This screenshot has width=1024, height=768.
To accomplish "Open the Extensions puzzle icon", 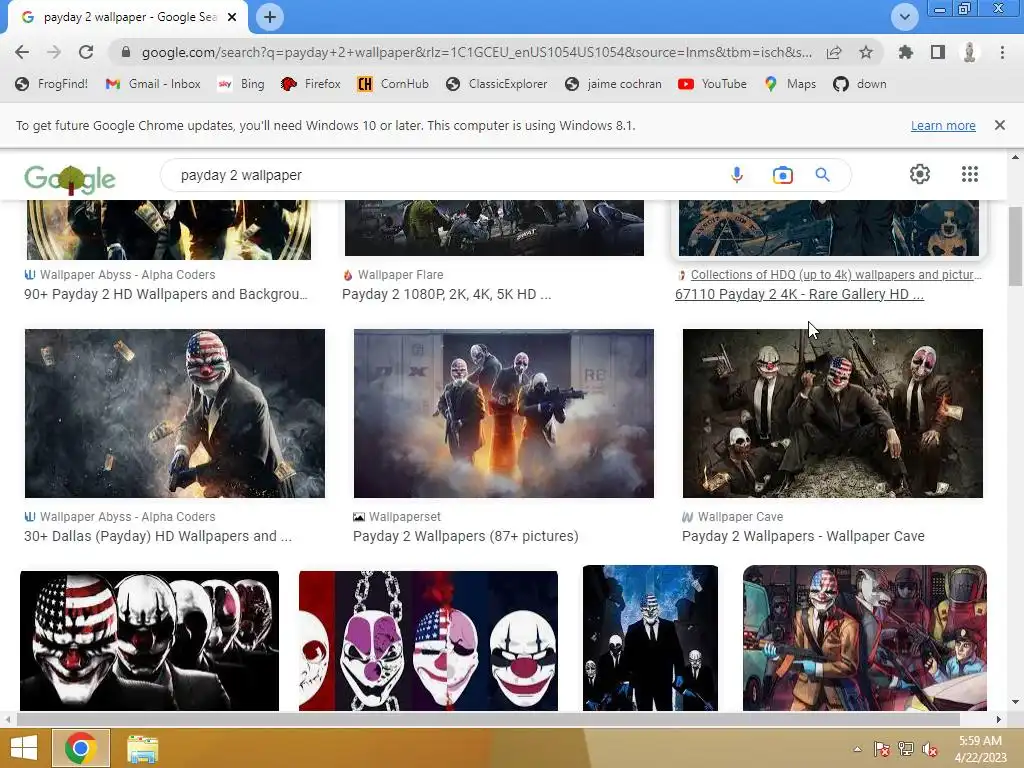I will coord(905,52).
